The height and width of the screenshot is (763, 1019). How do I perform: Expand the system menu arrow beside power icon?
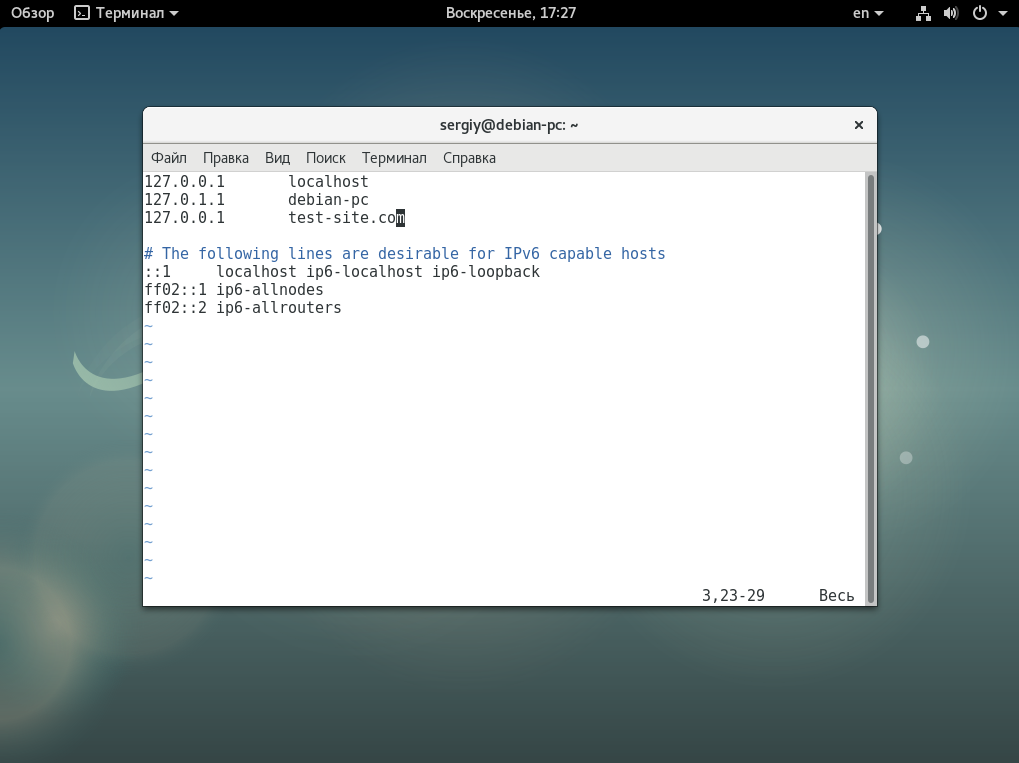pyautogui.click(x=1001, y=14)
